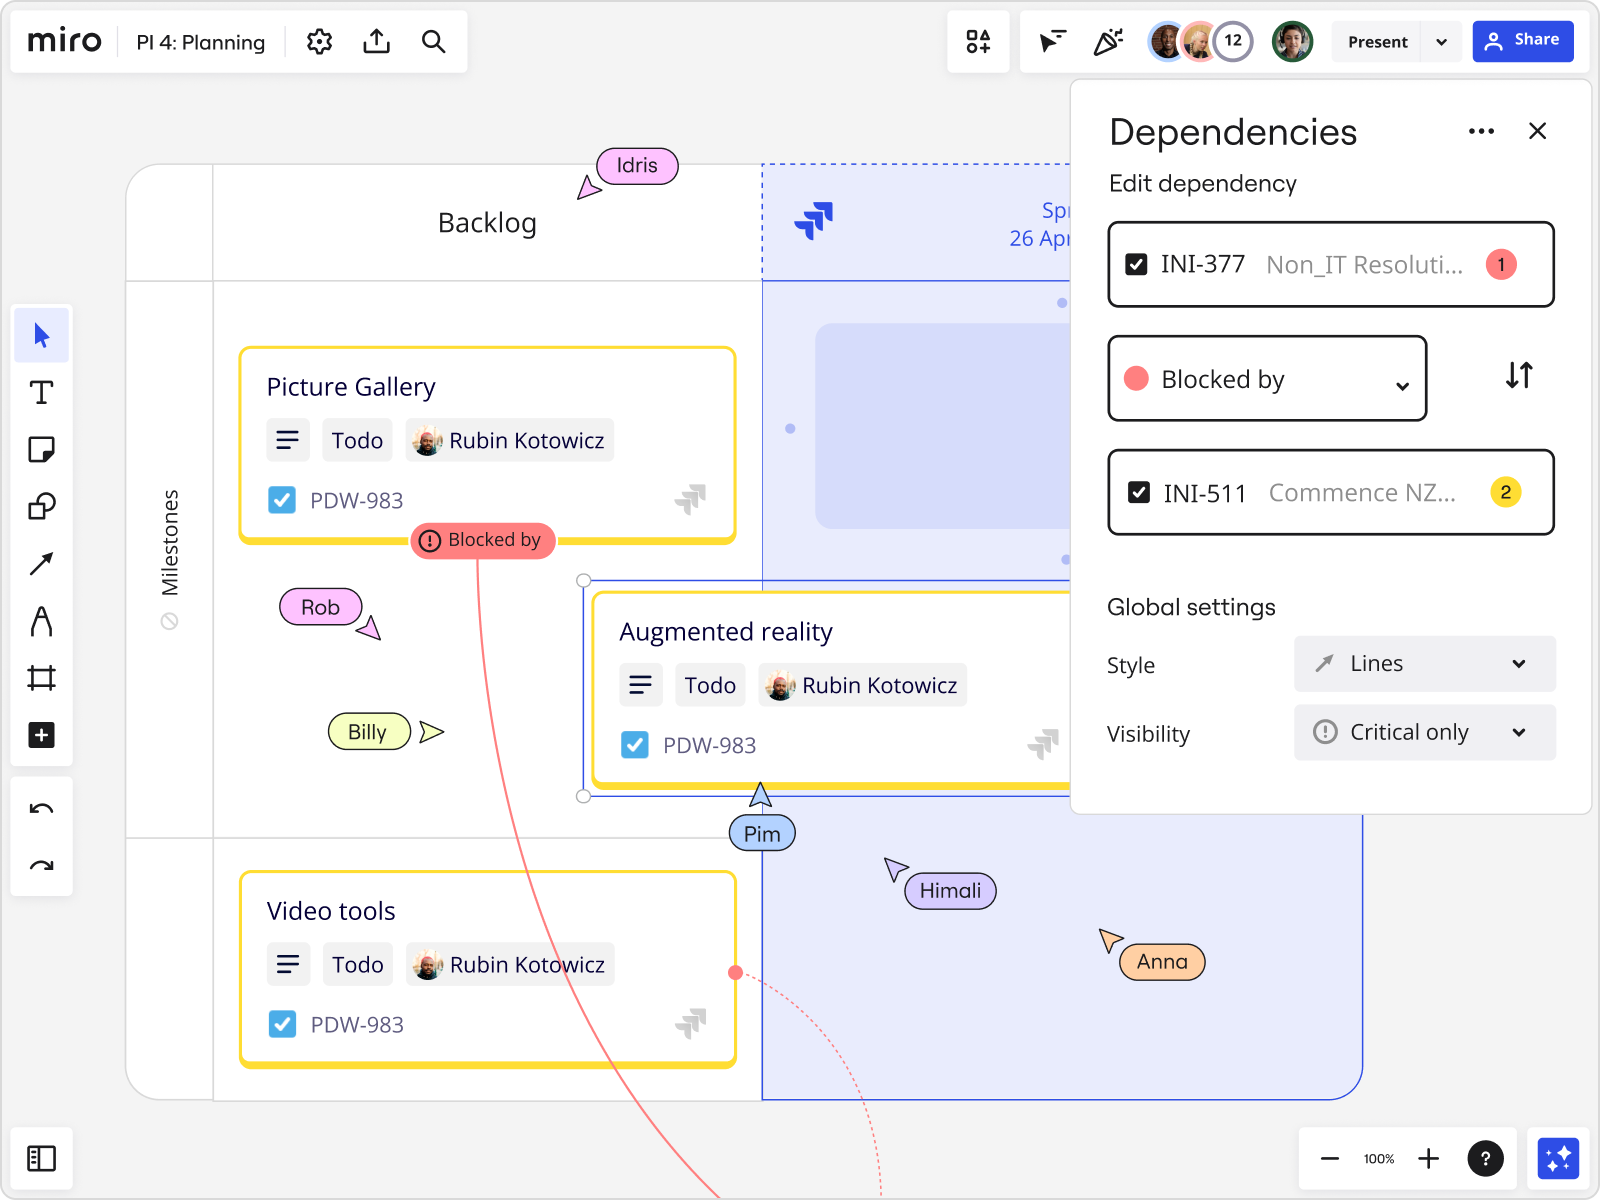Open the Frames tool
Screen dimensions: 1600x1200
click(41, 678)
